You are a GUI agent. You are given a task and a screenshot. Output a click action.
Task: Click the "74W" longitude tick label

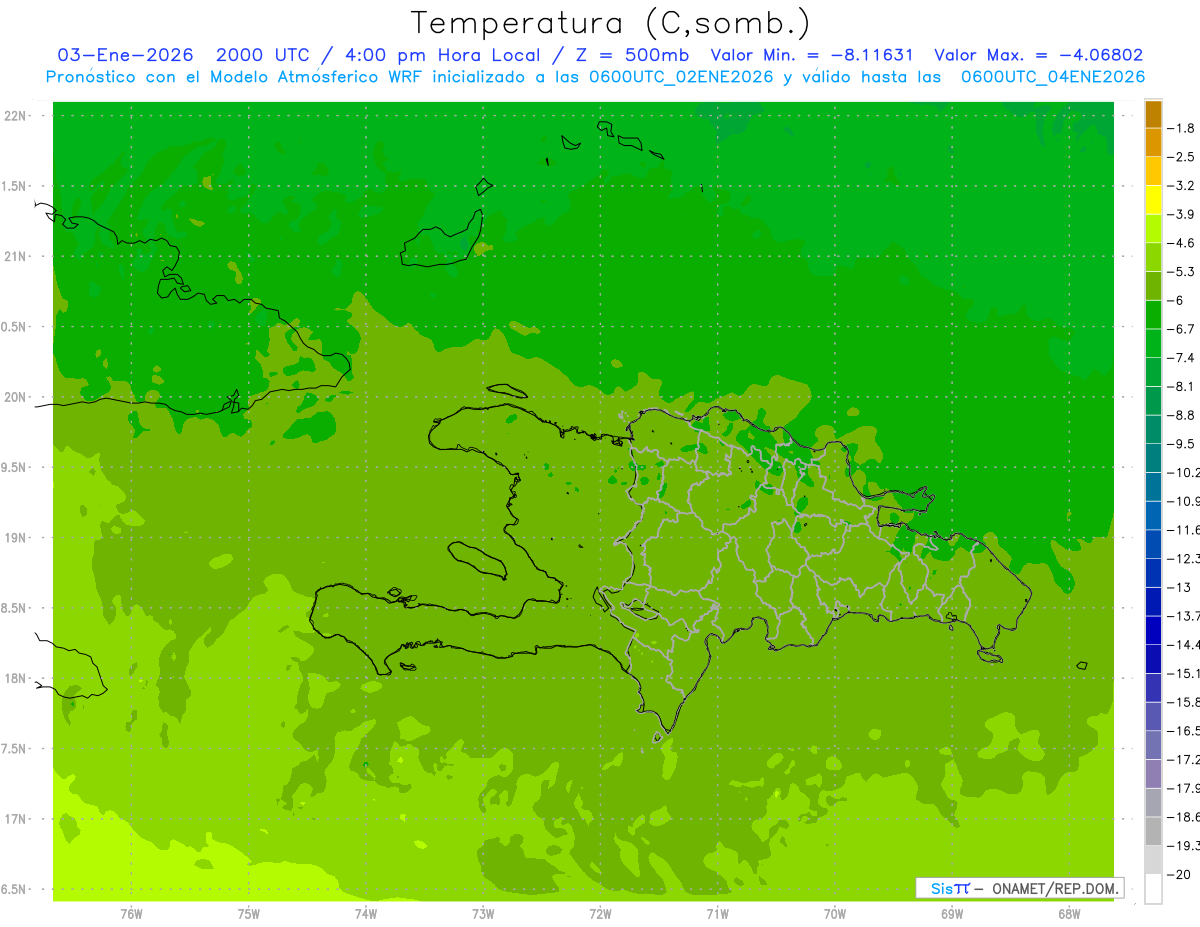[366, 914]
